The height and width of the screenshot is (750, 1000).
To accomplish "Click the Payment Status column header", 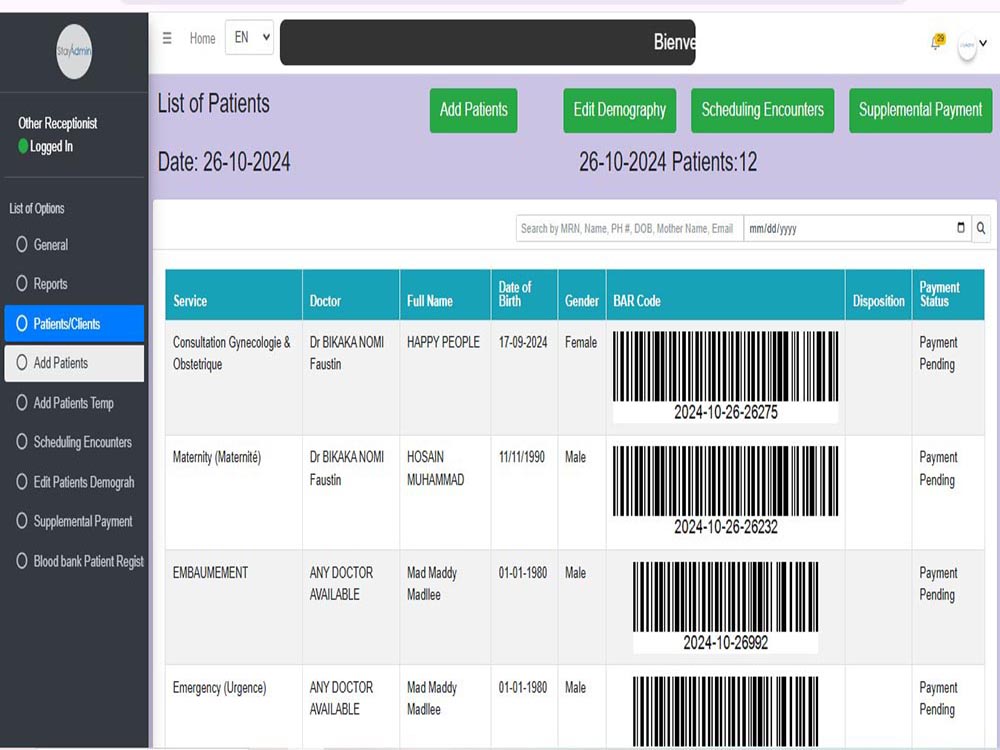I will [x=948, y=295].
